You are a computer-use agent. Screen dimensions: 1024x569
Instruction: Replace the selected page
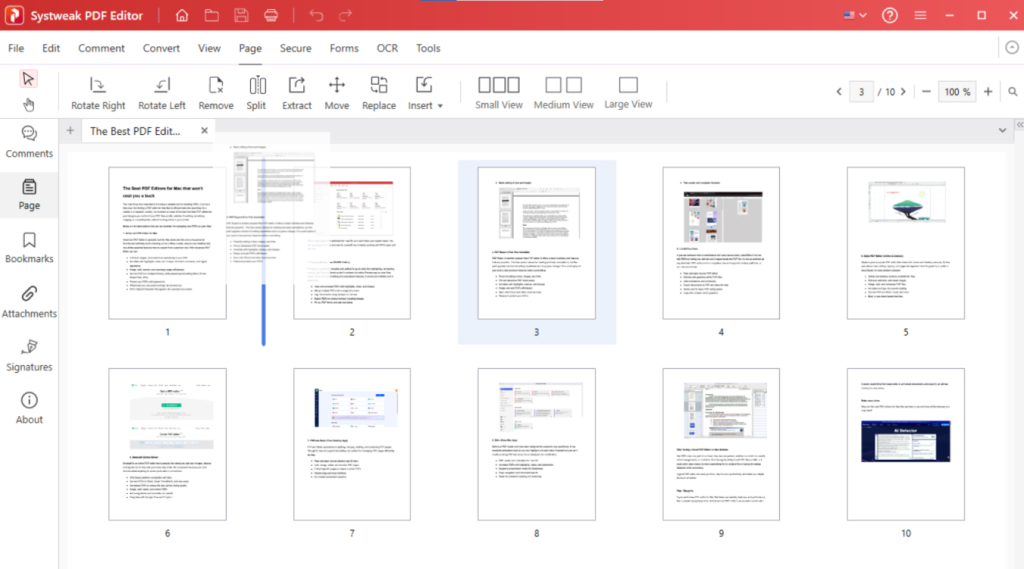coord(379,93)
